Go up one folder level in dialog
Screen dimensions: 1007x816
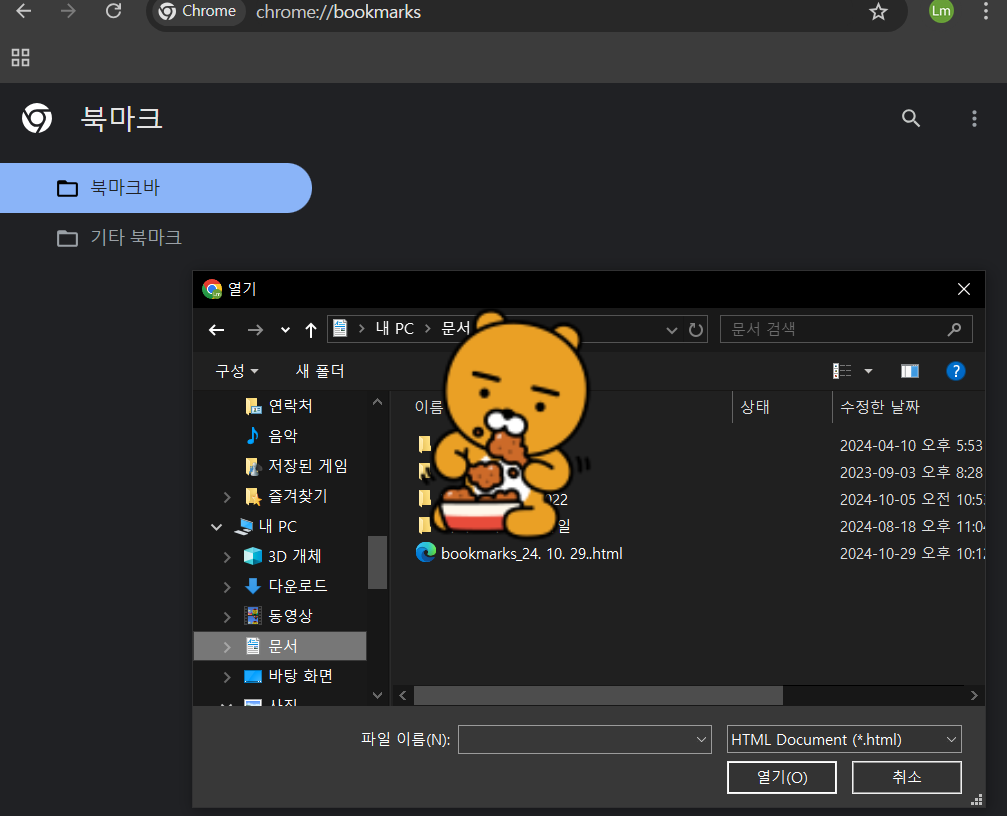311,330
